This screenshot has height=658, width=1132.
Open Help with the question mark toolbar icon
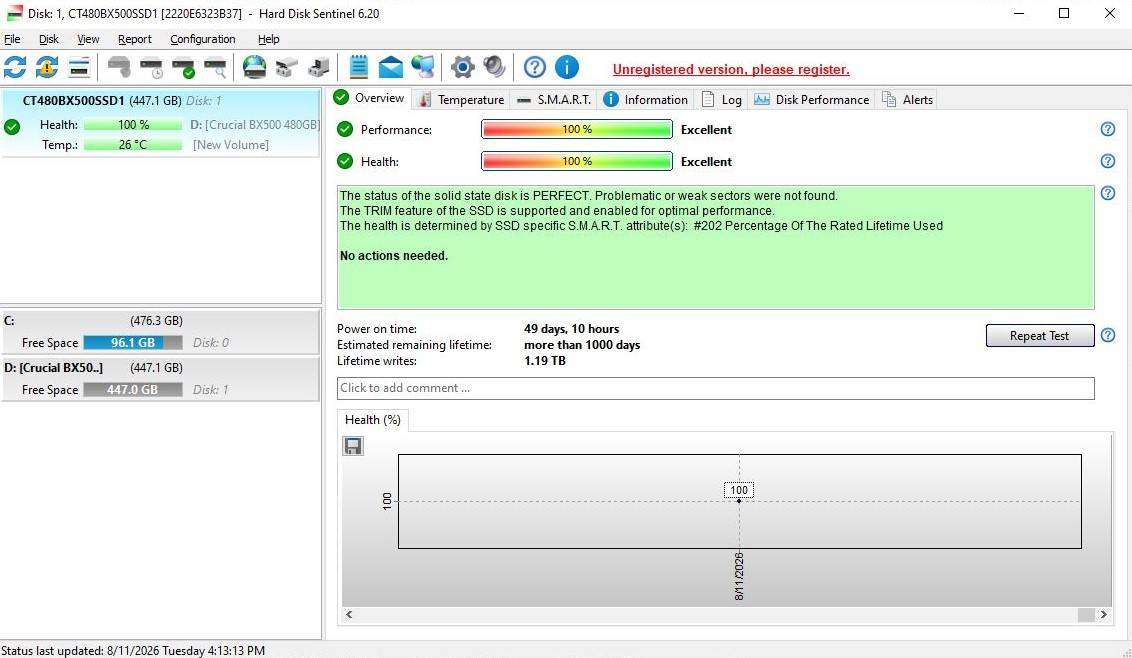point(535,67)
